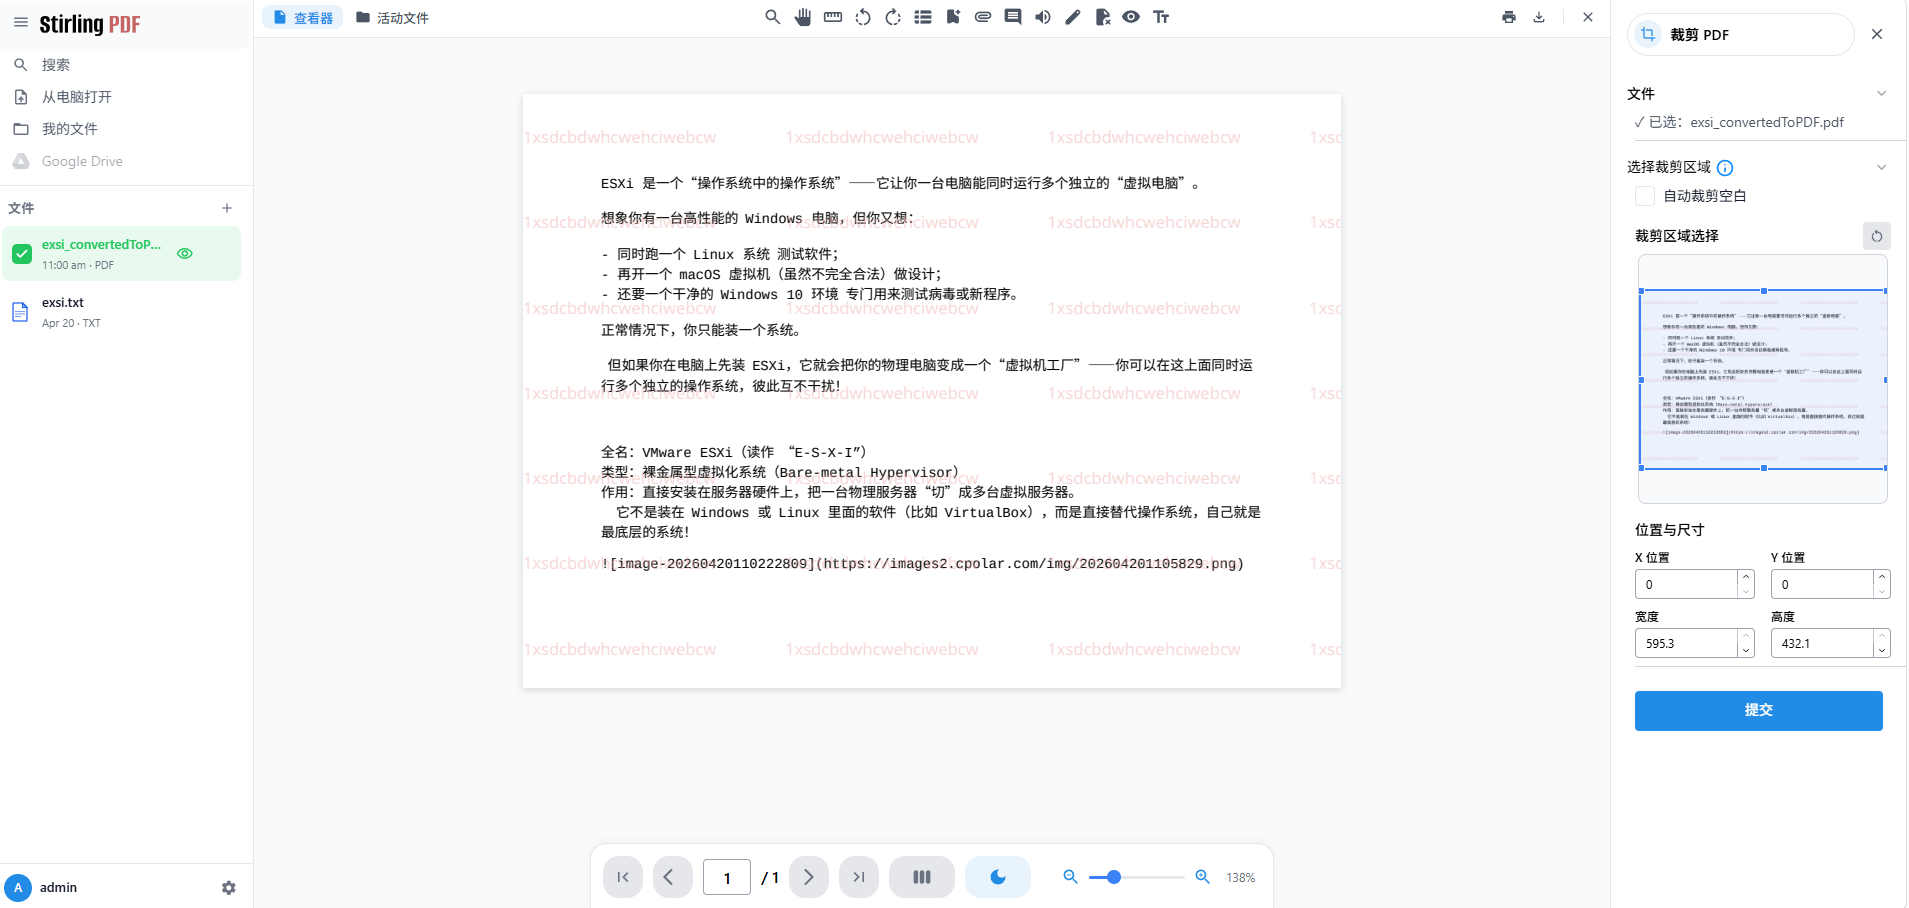Adjust the zoom slider handle
This screenshot has height=908, width=1909.
[1114, 877]
